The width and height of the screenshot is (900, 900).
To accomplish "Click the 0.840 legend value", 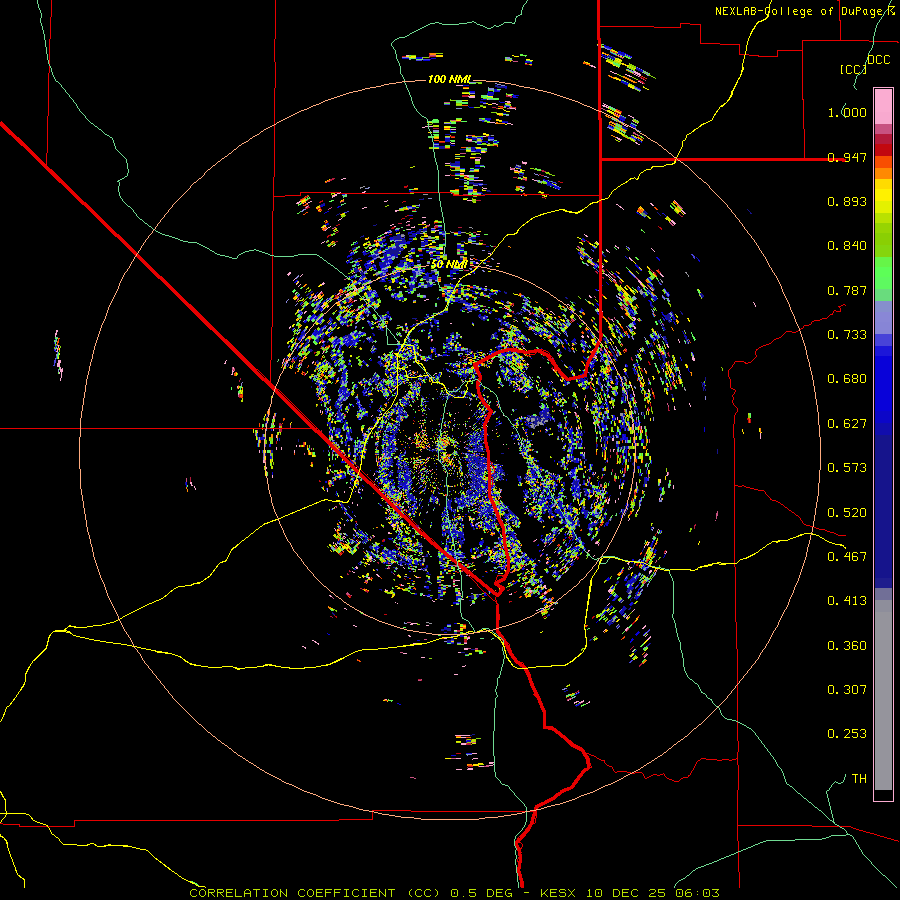I will point(847,246).
